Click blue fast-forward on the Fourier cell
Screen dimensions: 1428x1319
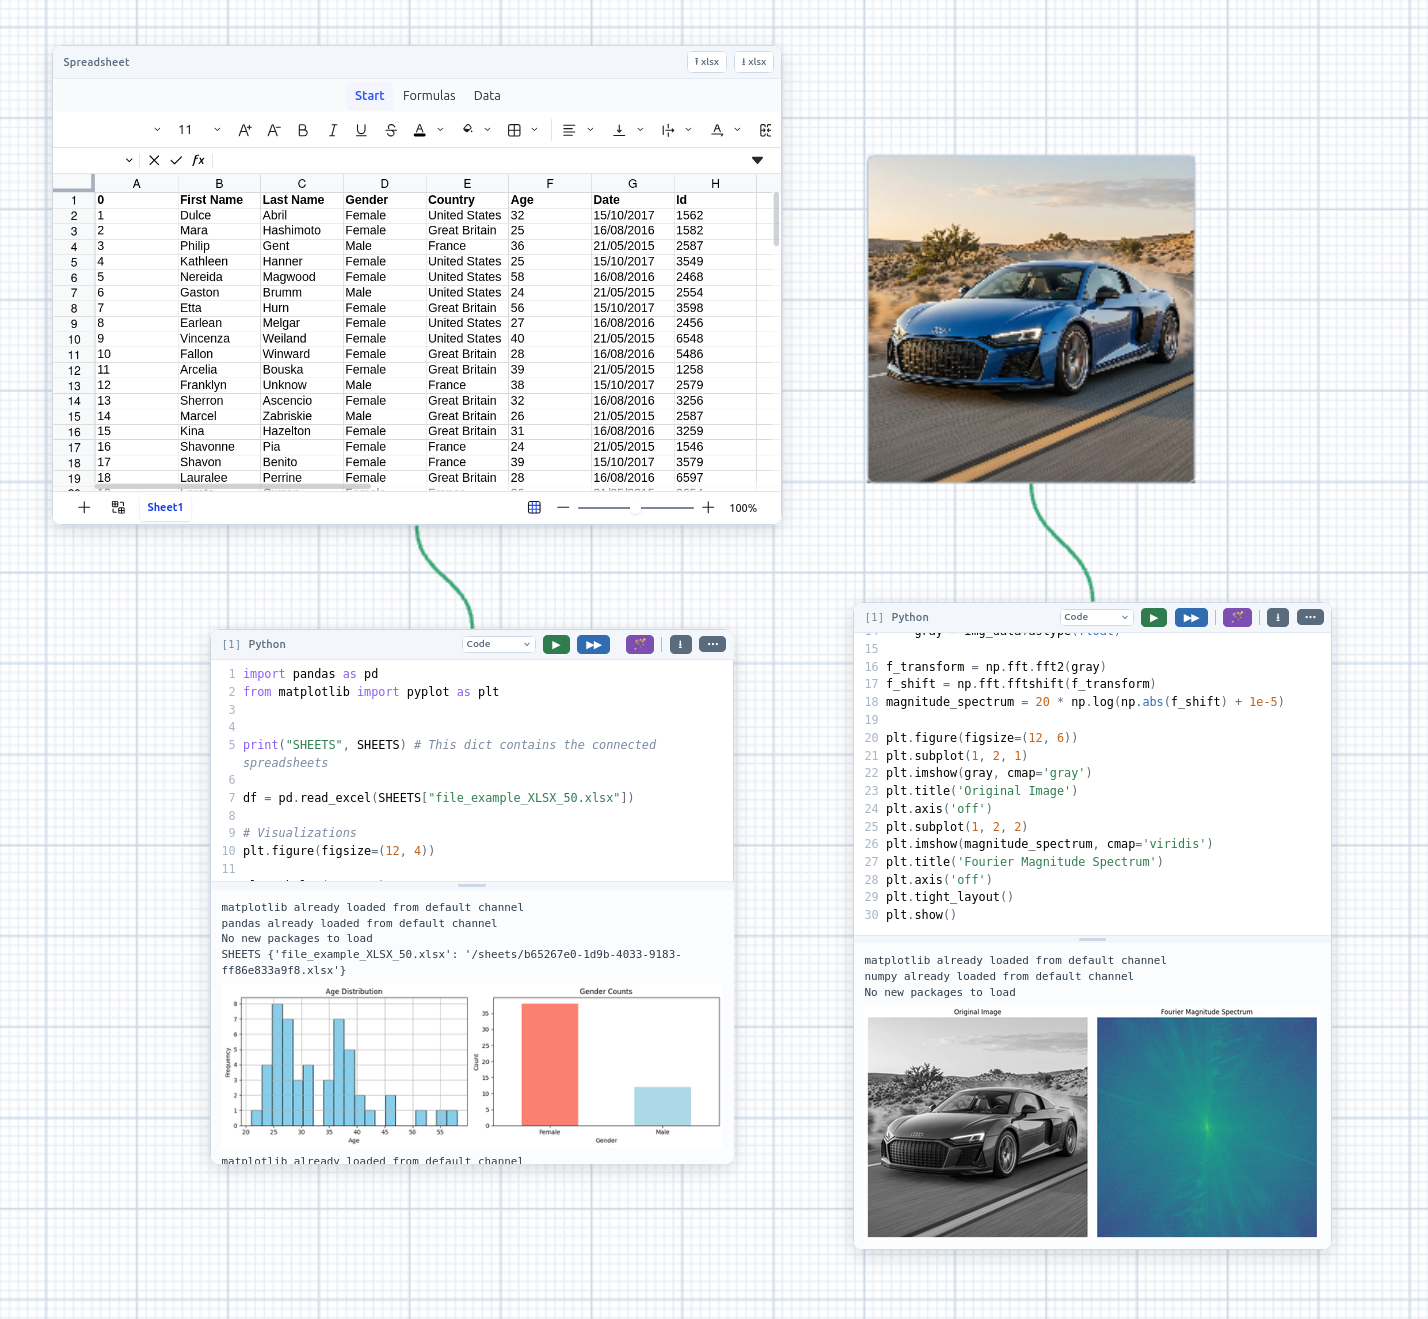point(1191,618)
